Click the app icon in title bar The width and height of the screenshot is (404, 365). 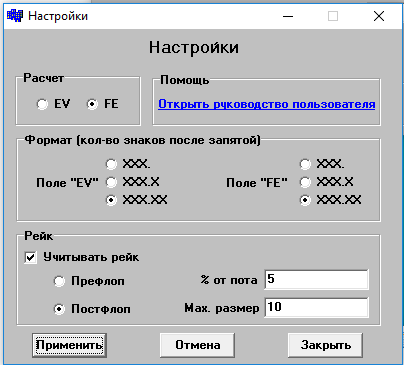pos(15,16)
